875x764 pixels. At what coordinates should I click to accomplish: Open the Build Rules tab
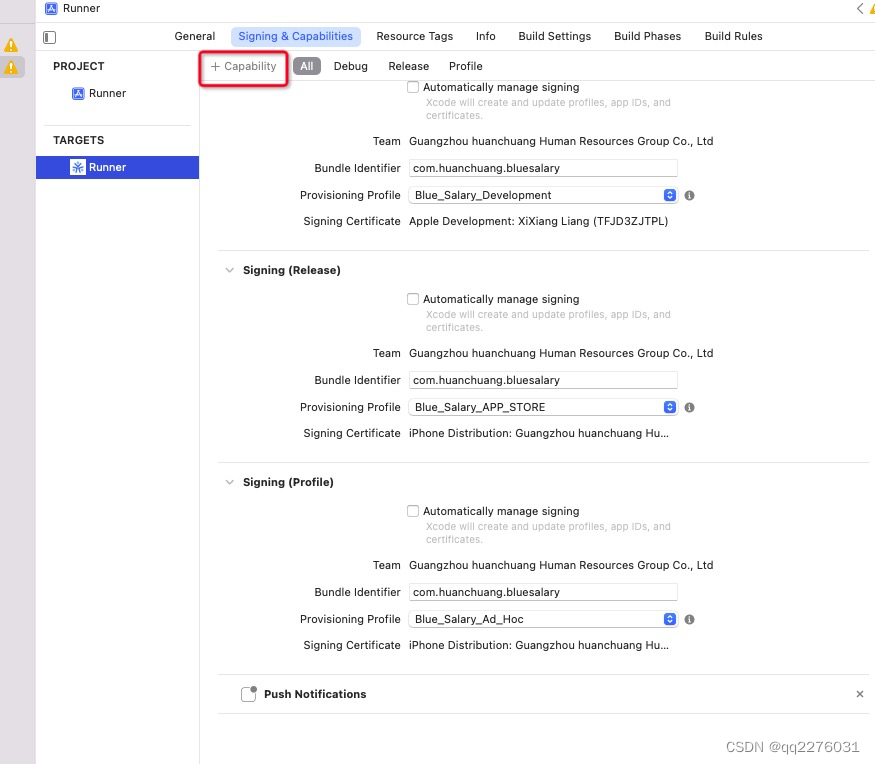pos(733,36)
